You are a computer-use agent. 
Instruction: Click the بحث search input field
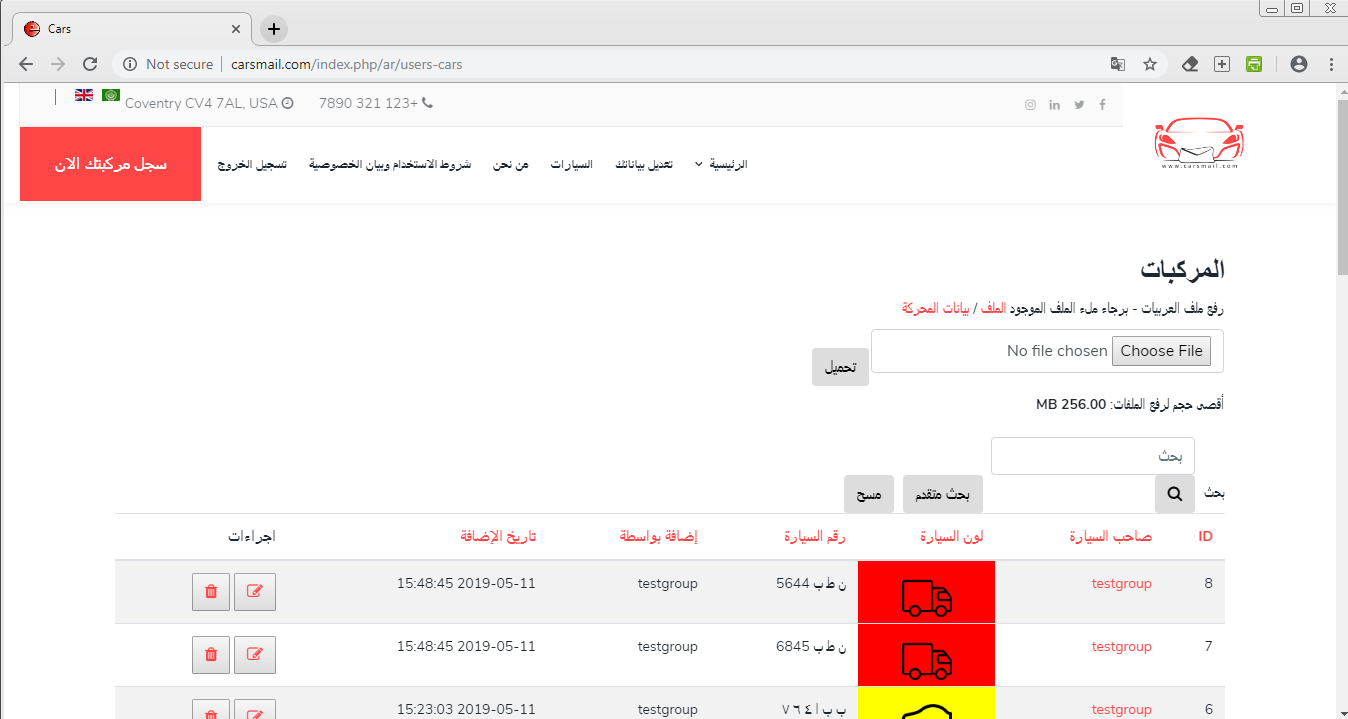(1092, 456)
